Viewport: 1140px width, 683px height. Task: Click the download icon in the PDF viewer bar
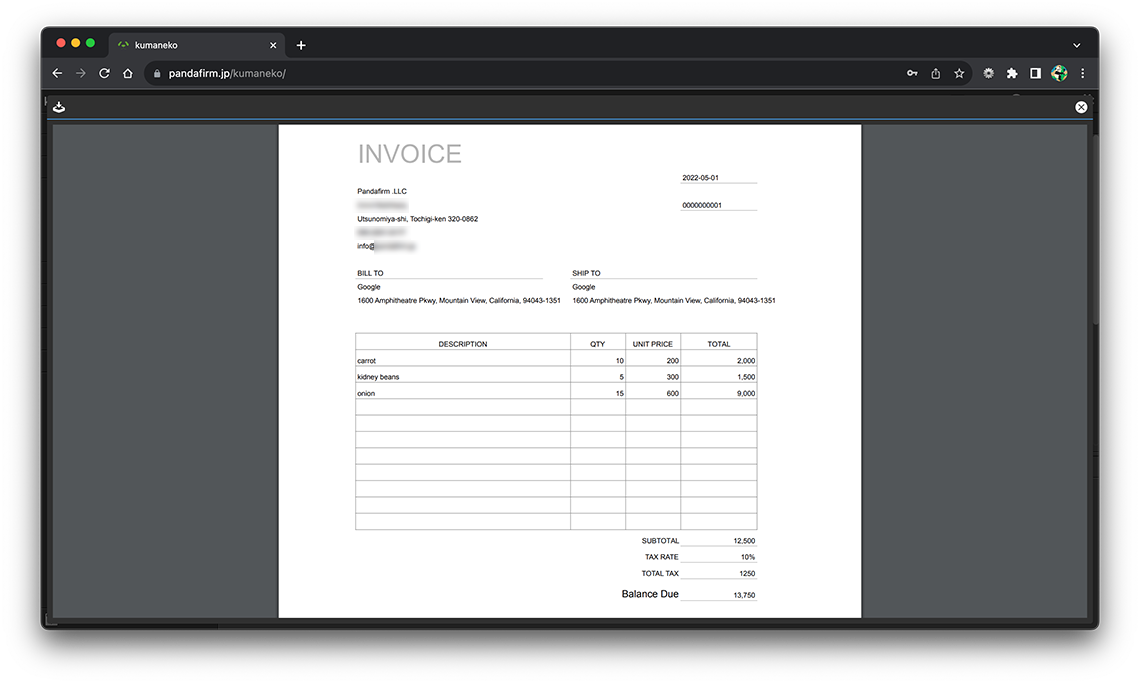59,107
